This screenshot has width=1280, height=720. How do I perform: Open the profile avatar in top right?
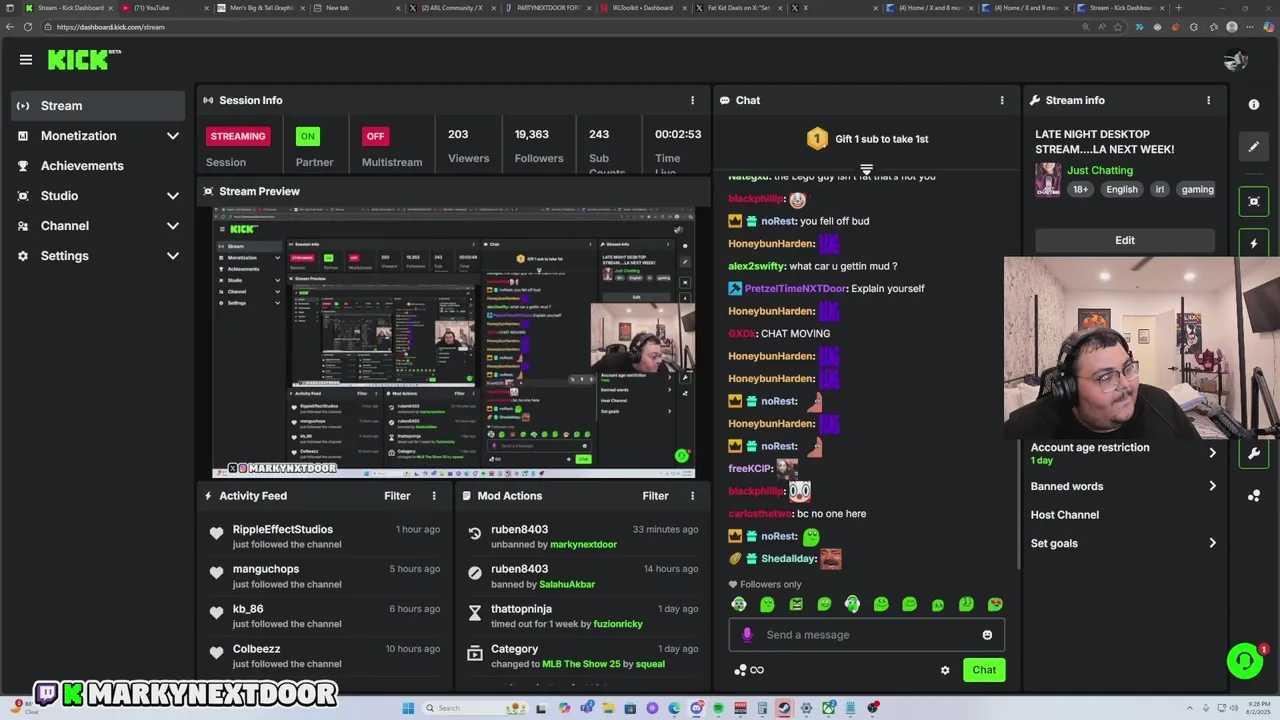click(1235, 60)
